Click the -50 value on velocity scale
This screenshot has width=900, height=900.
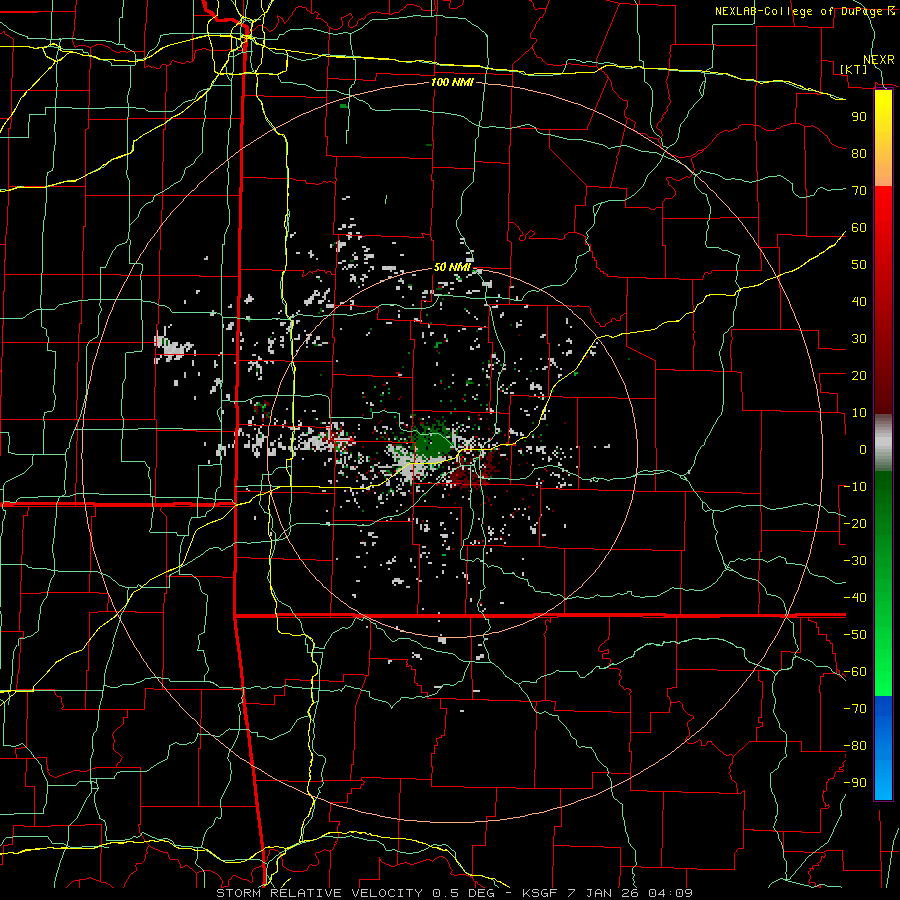pos(855,635)
